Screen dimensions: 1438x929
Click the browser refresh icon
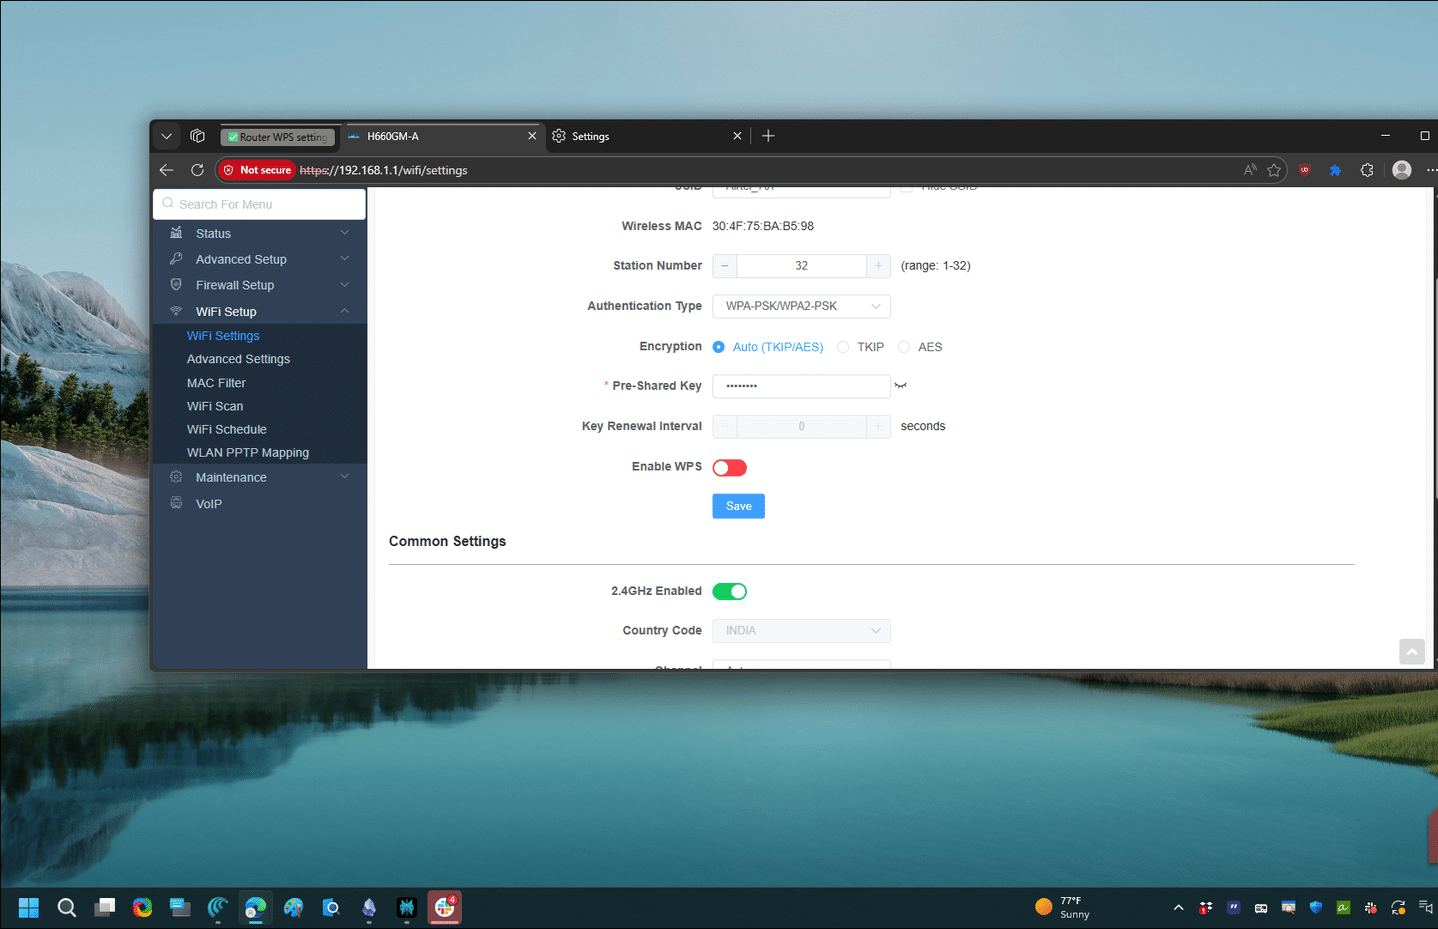point(197,170)
